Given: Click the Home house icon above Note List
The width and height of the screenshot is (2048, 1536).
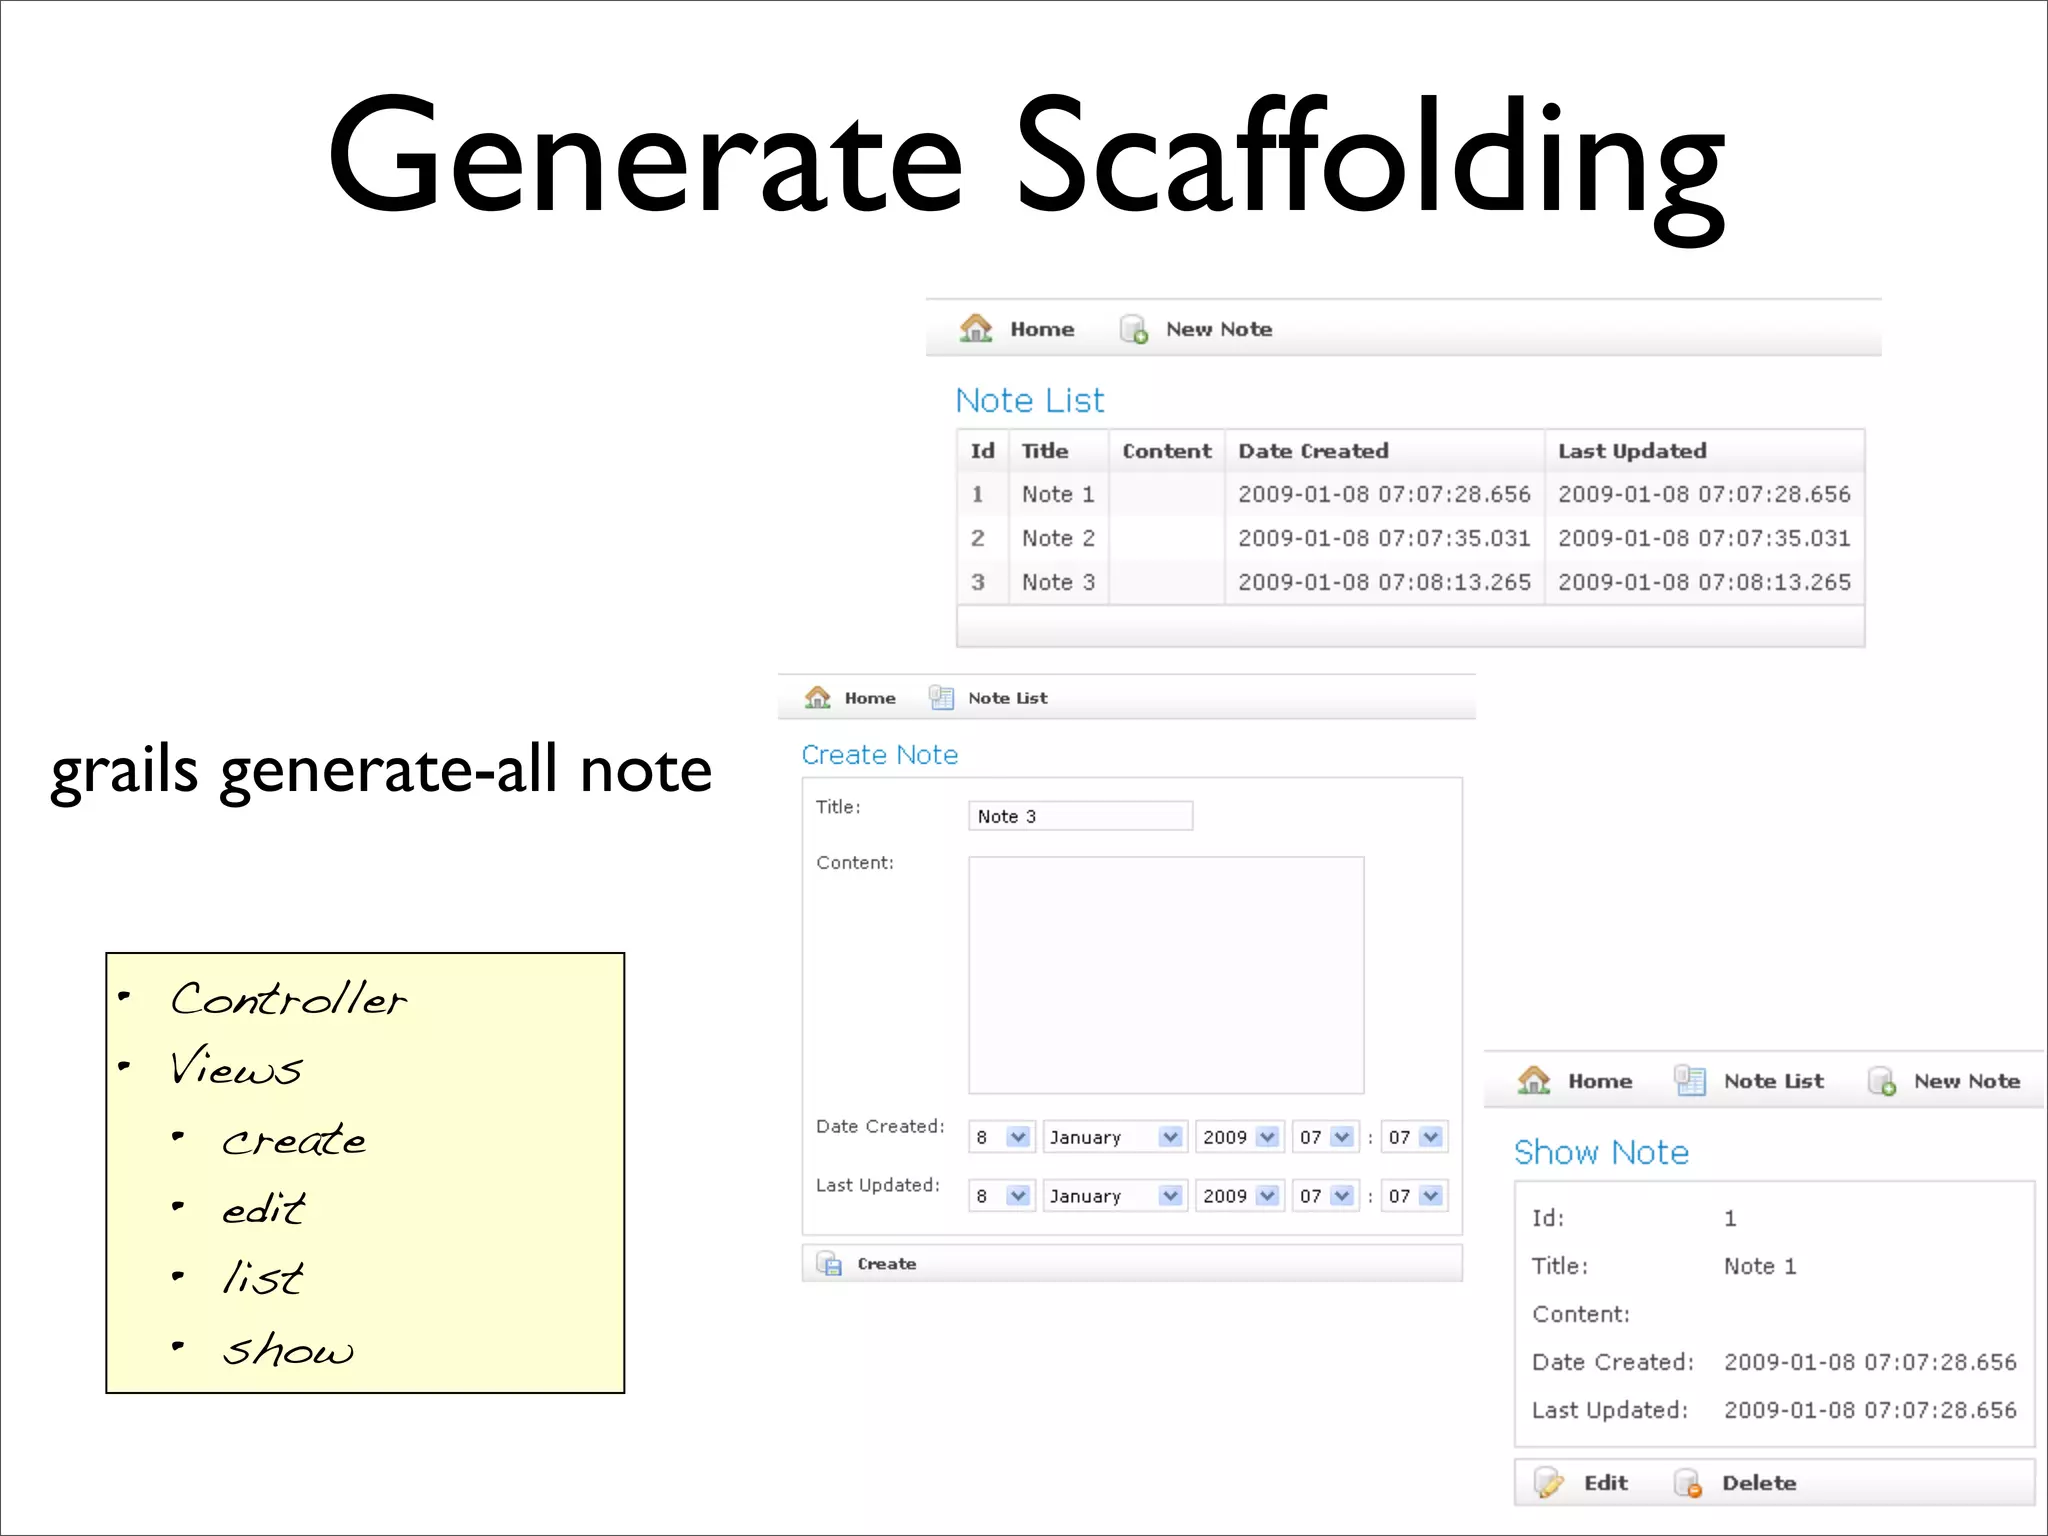Looking at the screenshot, I should (x=975, y=329).
